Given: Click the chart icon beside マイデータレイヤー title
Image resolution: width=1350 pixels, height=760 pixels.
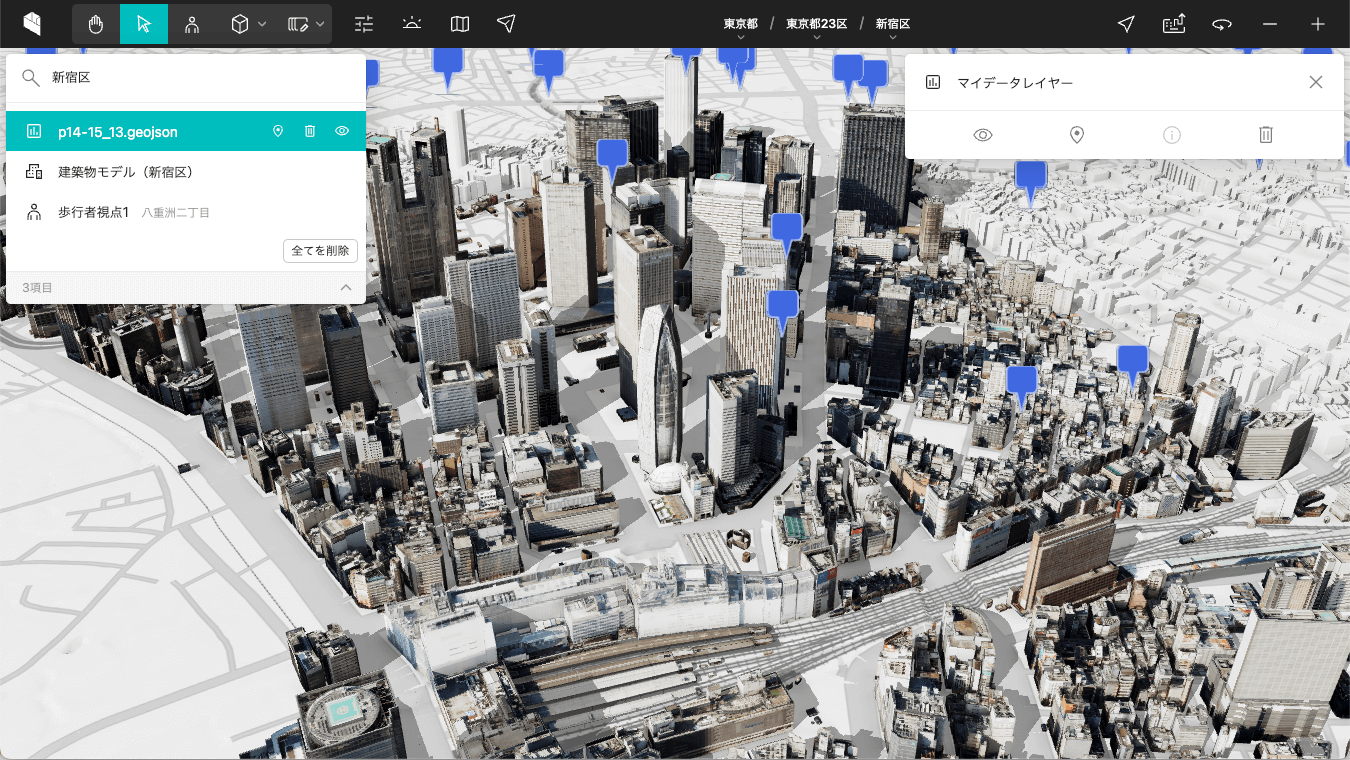Looking at the screenshot, I should pos(933,82).
